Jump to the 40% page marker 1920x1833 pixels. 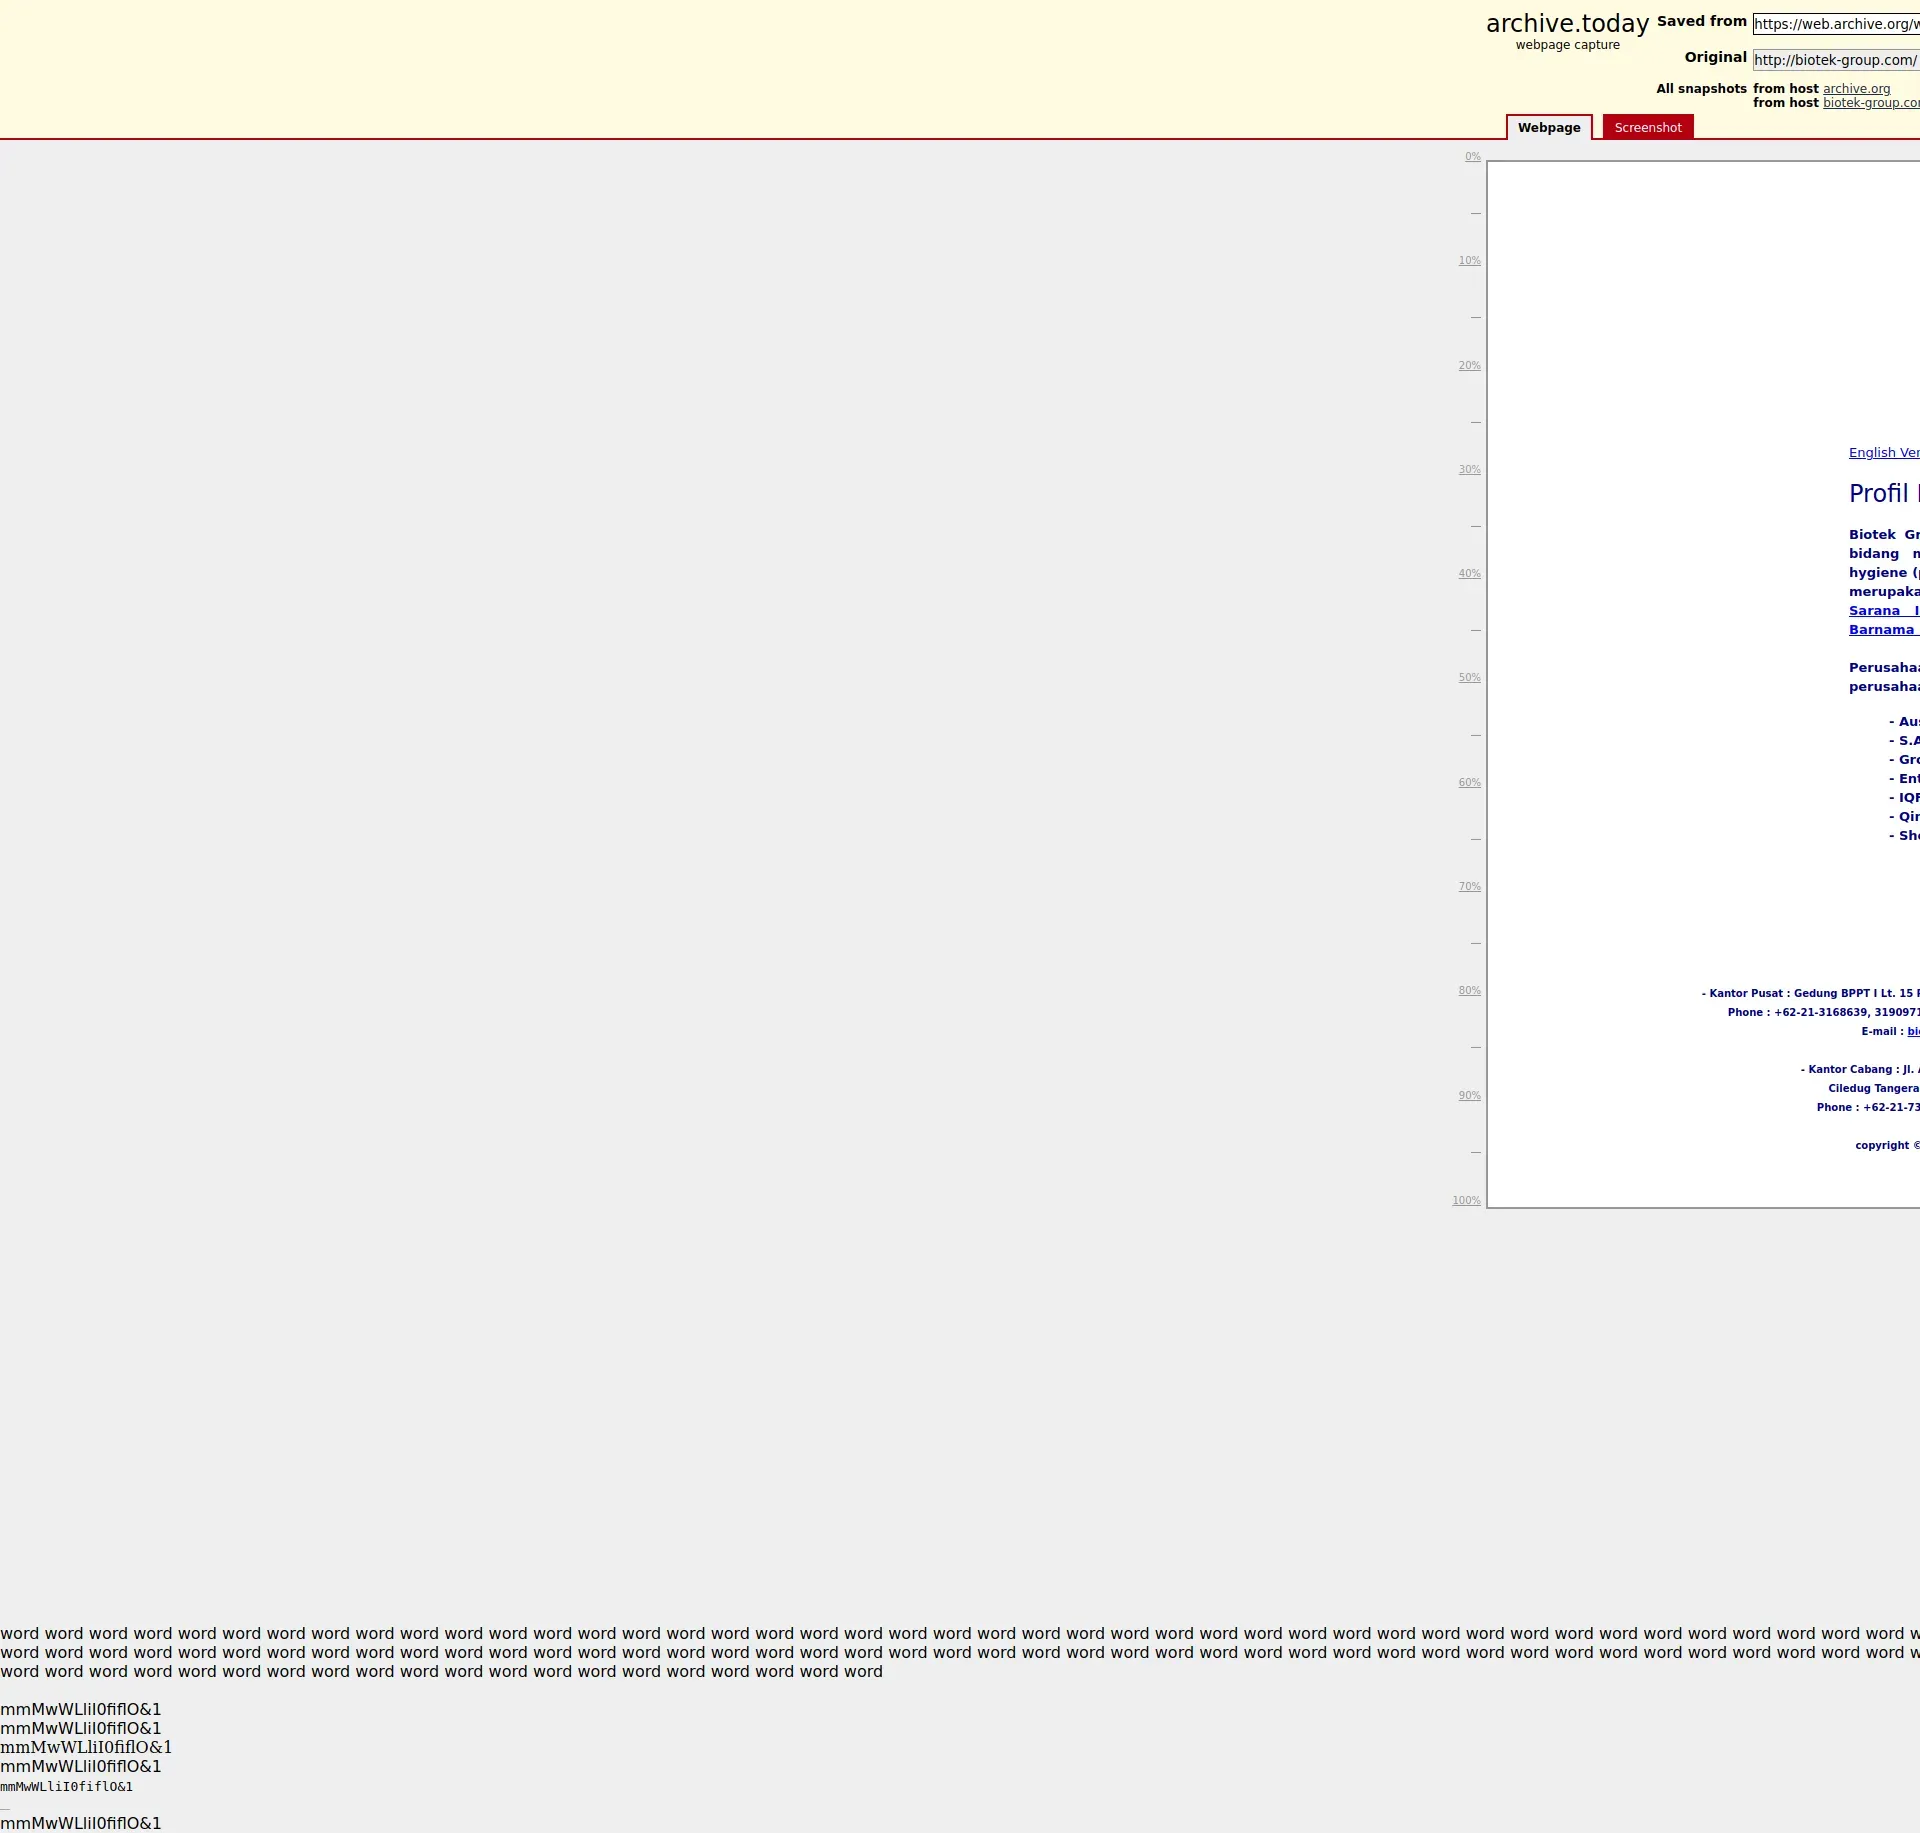[1469, 574]
